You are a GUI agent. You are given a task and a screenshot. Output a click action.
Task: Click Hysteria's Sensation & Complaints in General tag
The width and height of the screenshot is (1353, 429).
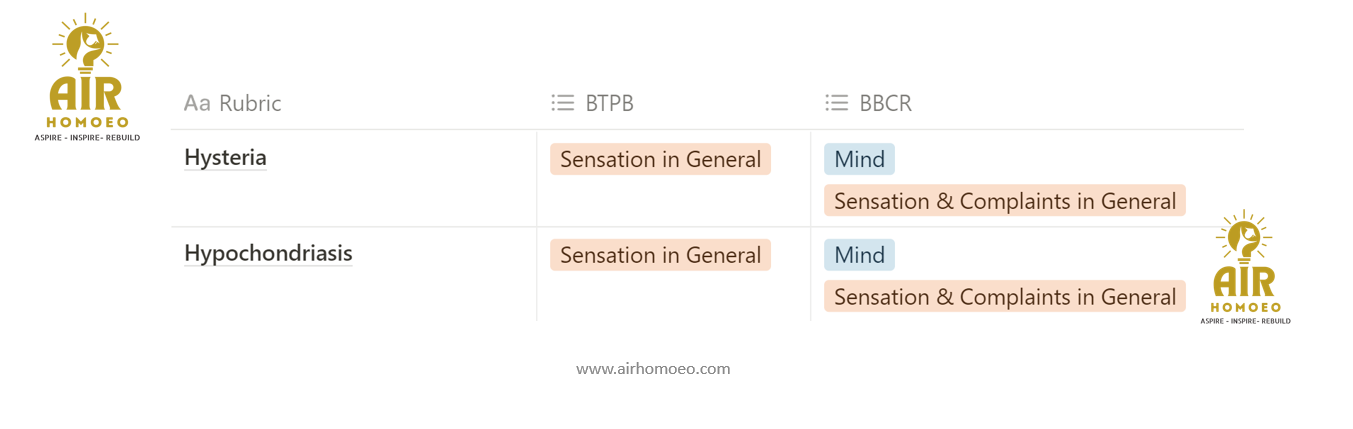1004,201
